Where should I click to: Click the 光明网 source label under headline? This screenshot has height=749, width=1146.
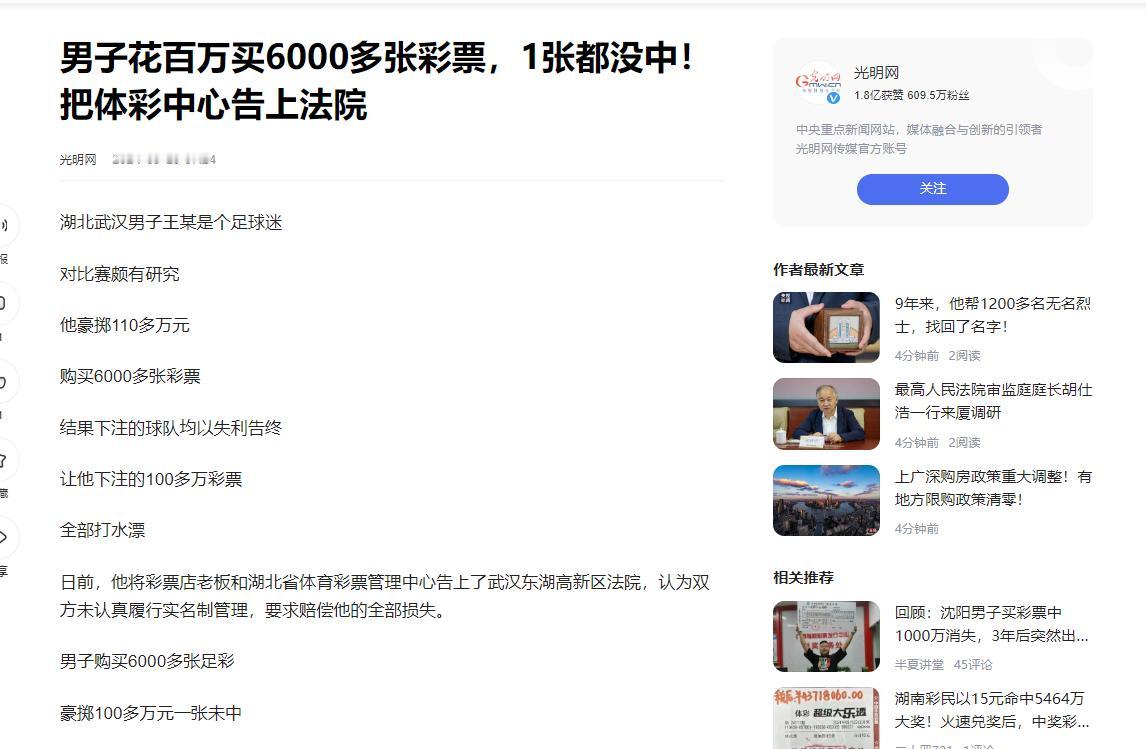77,159
